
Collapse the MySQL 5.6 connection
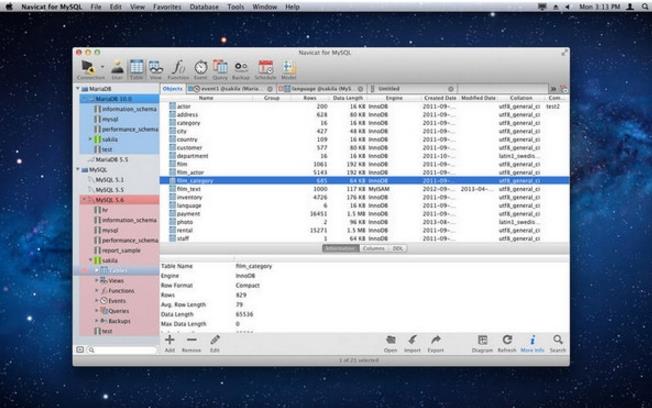tap(84, 200)
